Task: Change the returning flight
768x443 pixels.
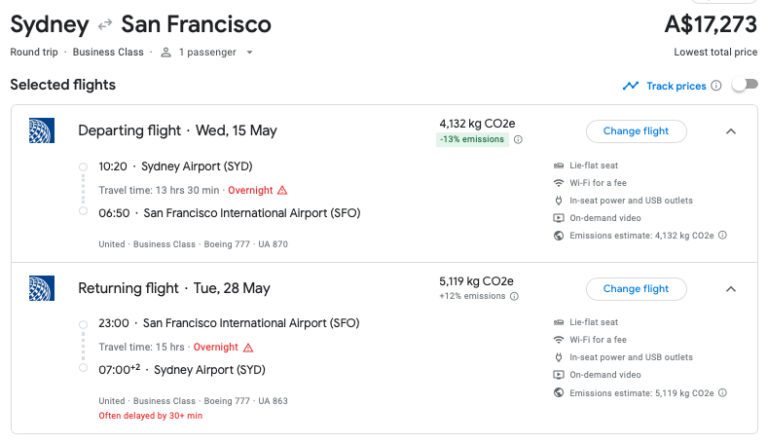Action: point(636,289)
